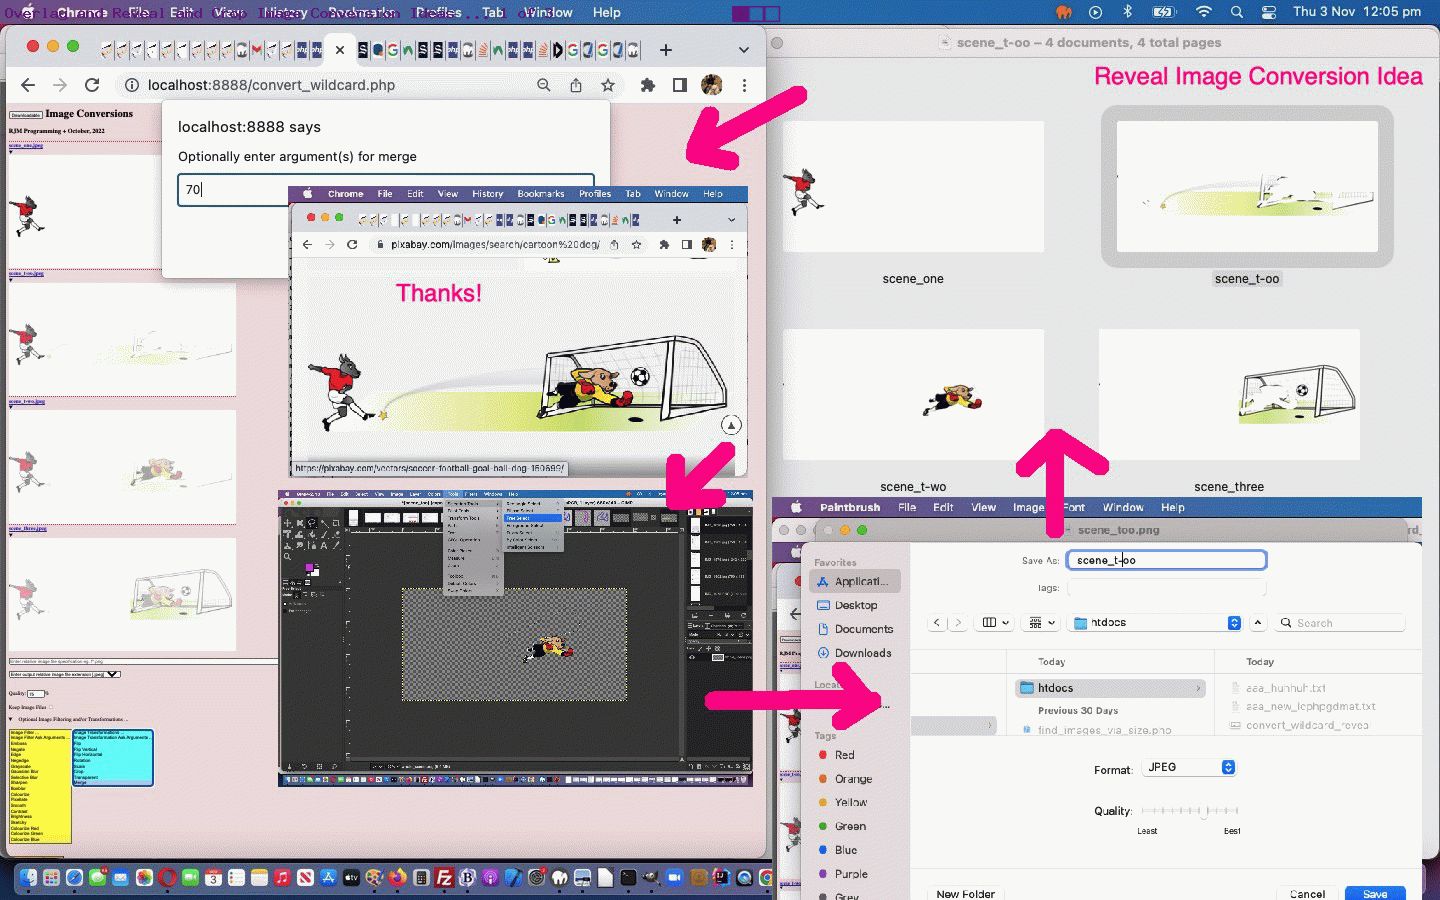The height and width of the screenshot is (900, 1440).
Task: Click Search field in save dialog
Action: 1340,622
